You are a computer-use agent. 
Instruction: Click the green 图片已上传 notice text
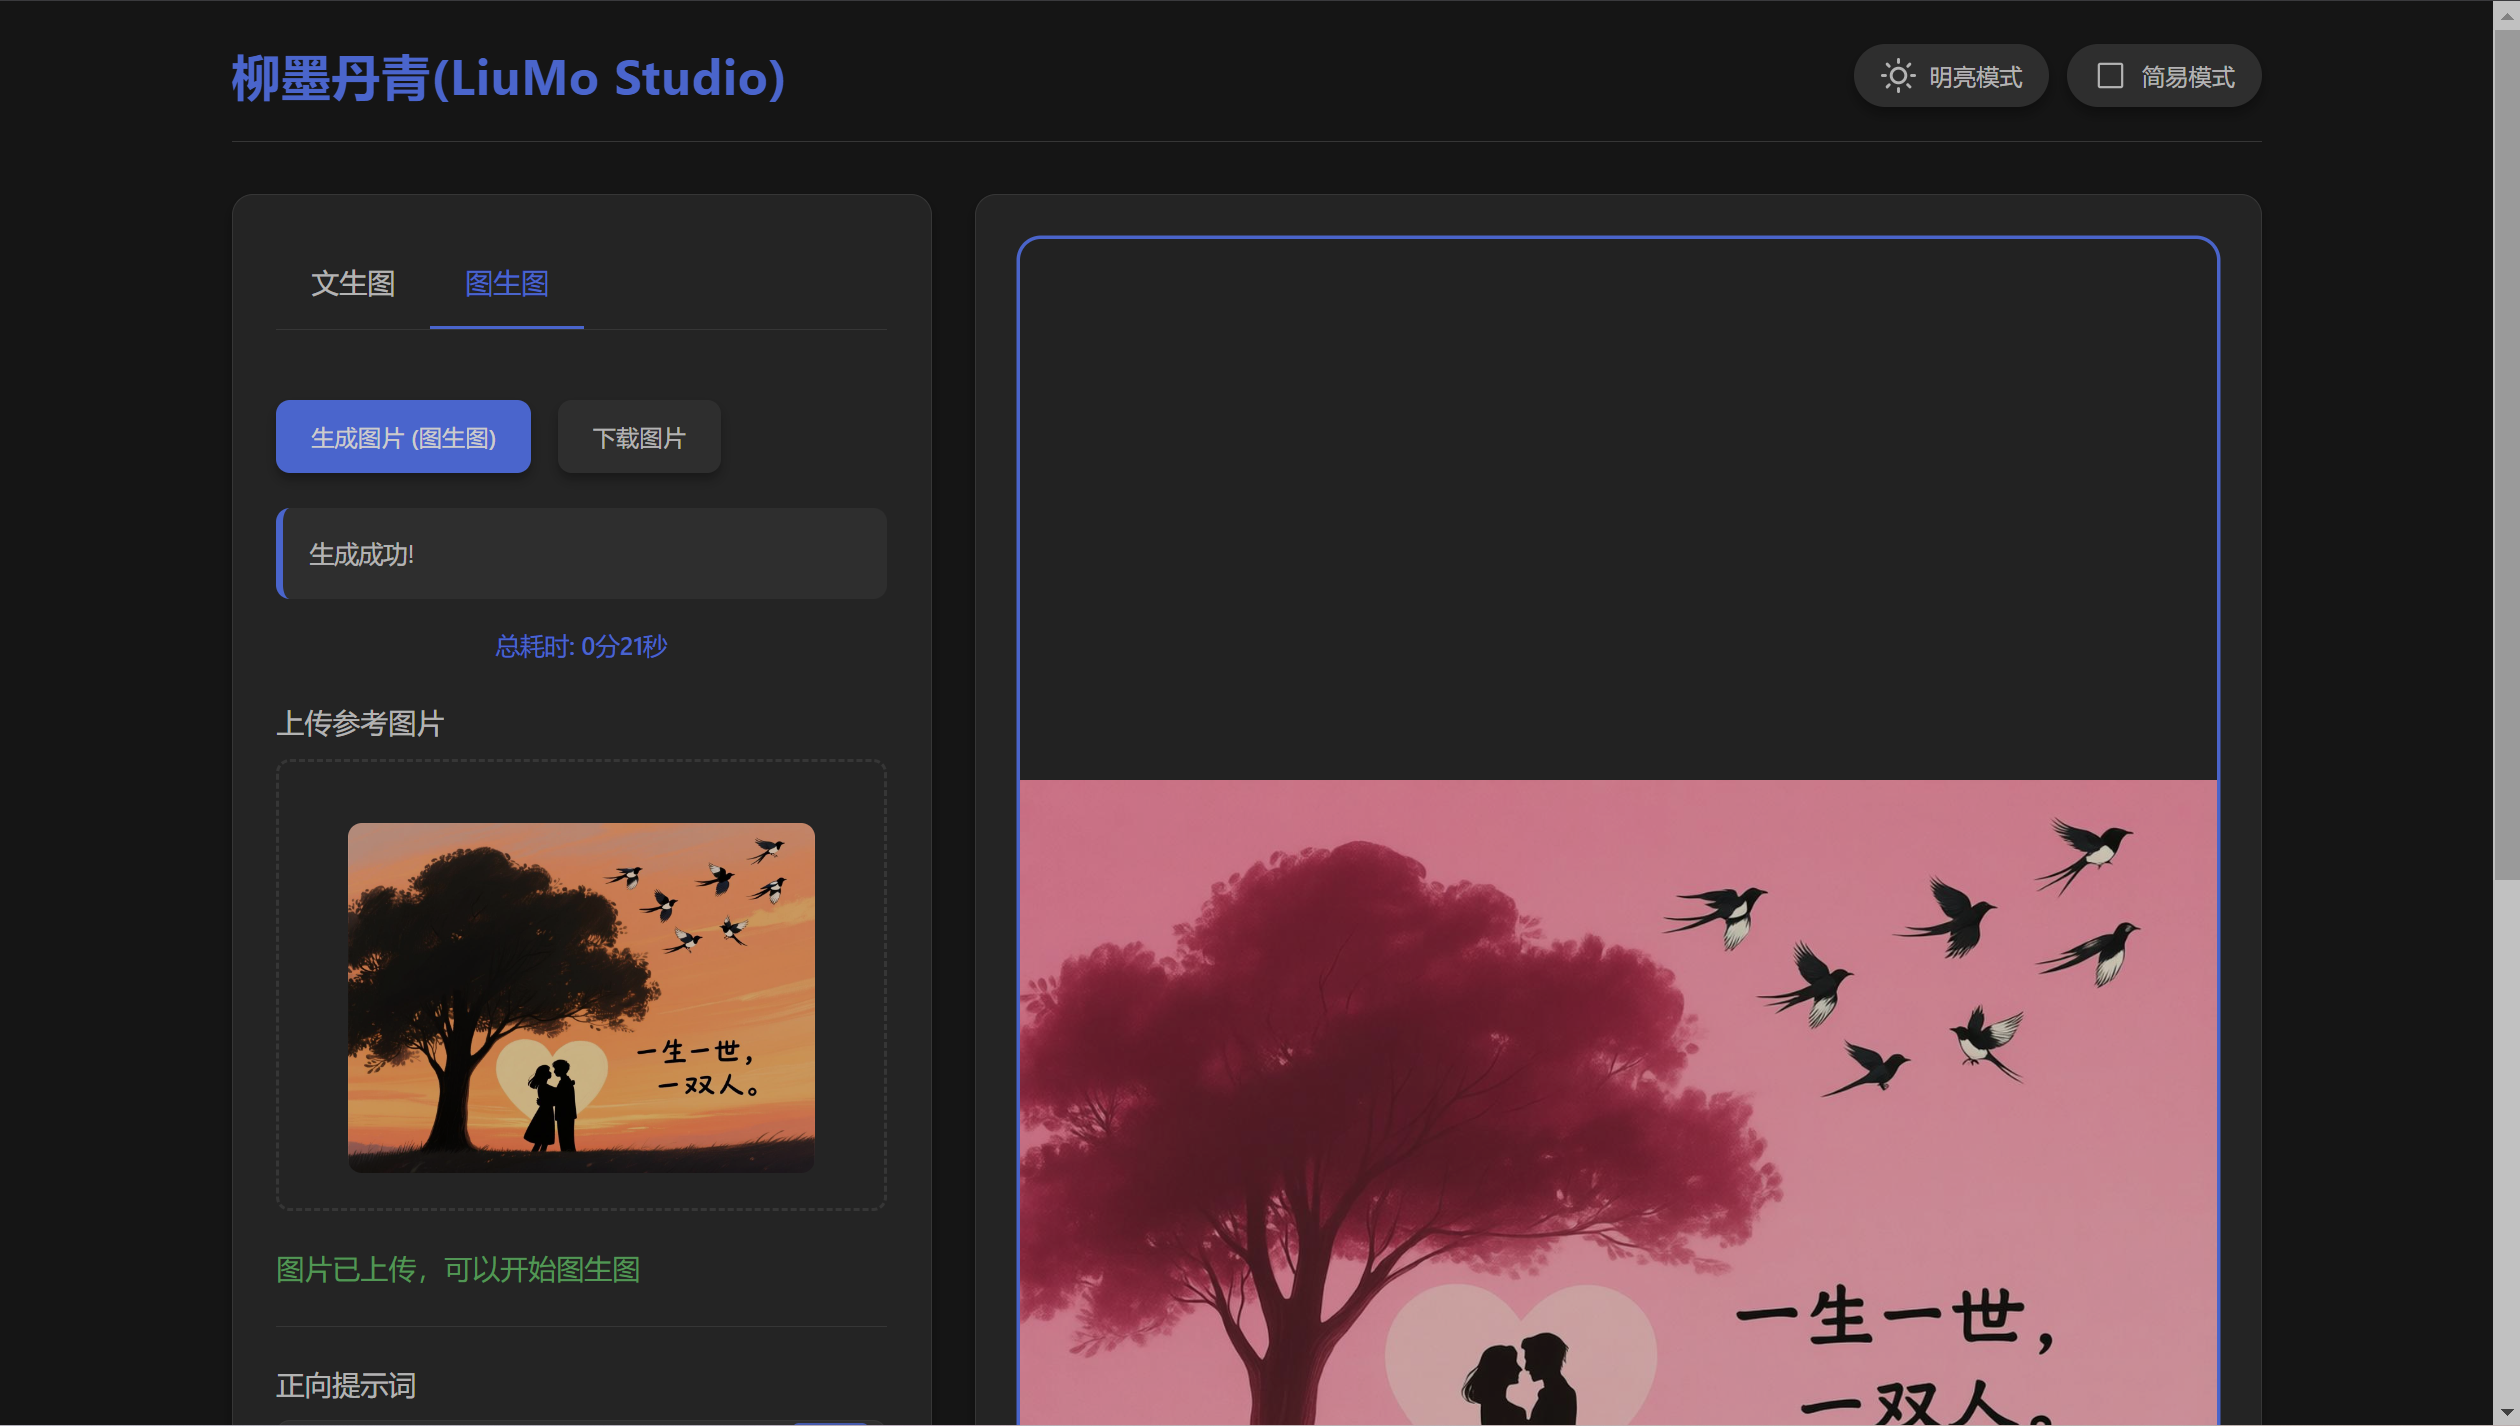tap(457, 1270)
